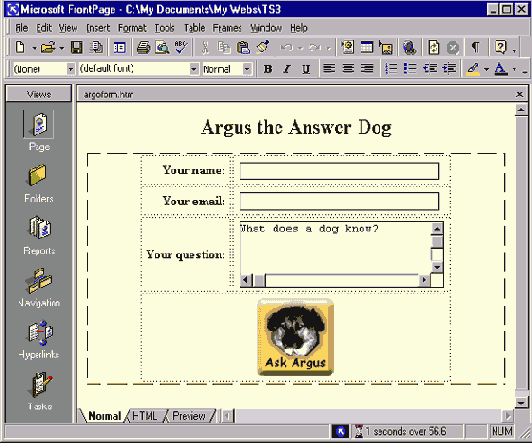Open the style (None) dropdown
Image resolution: width=532 pixels, height=443 pixels.
pyautogui.click(x=71, y=69)
